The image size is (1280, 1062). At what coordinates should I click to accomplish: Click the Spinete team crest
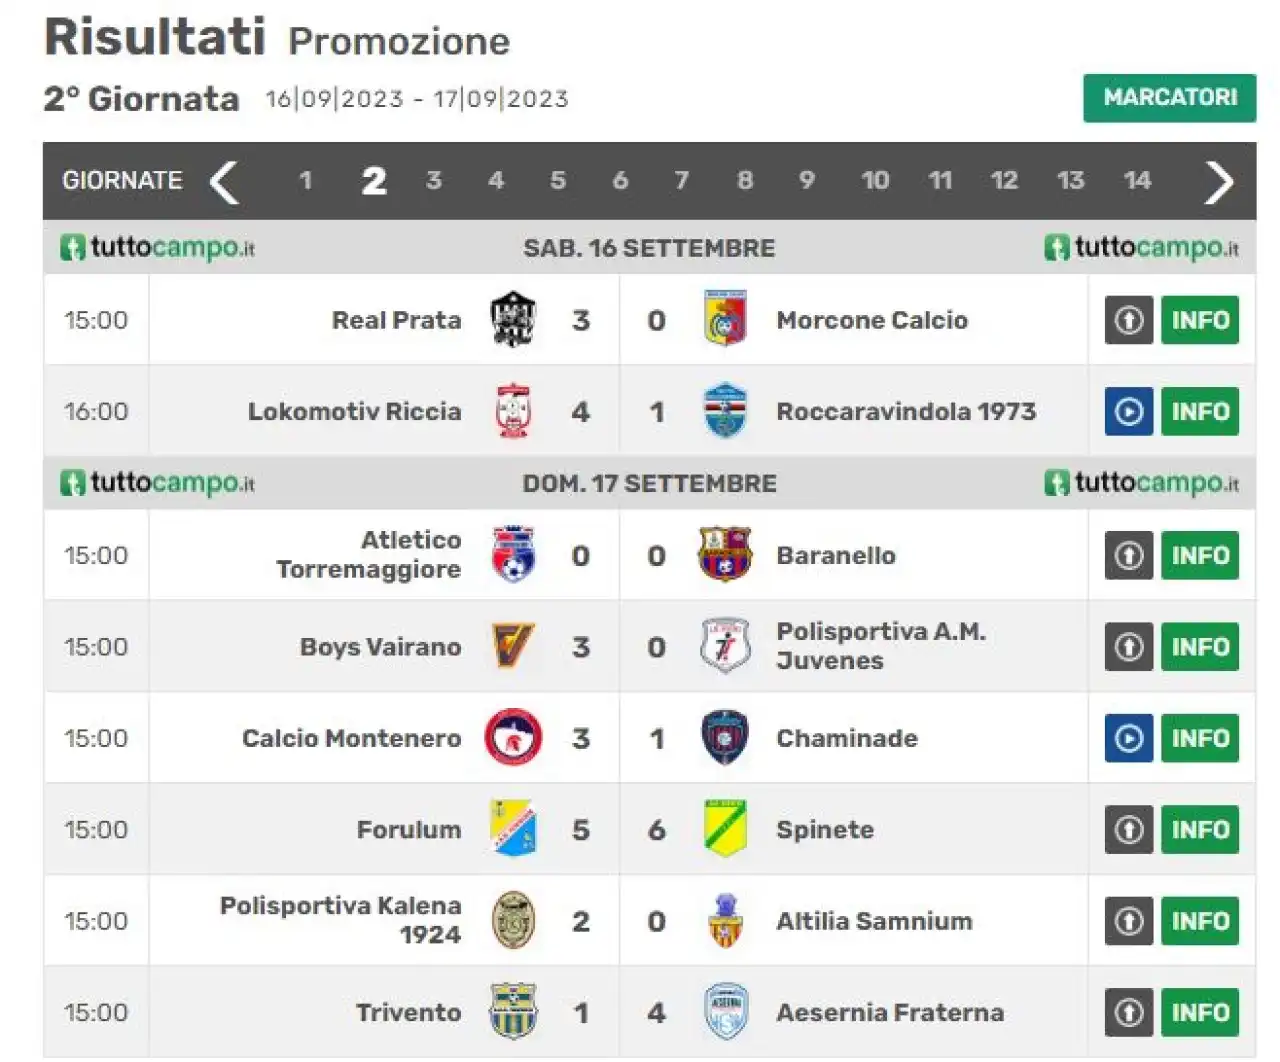coord(725,829)
